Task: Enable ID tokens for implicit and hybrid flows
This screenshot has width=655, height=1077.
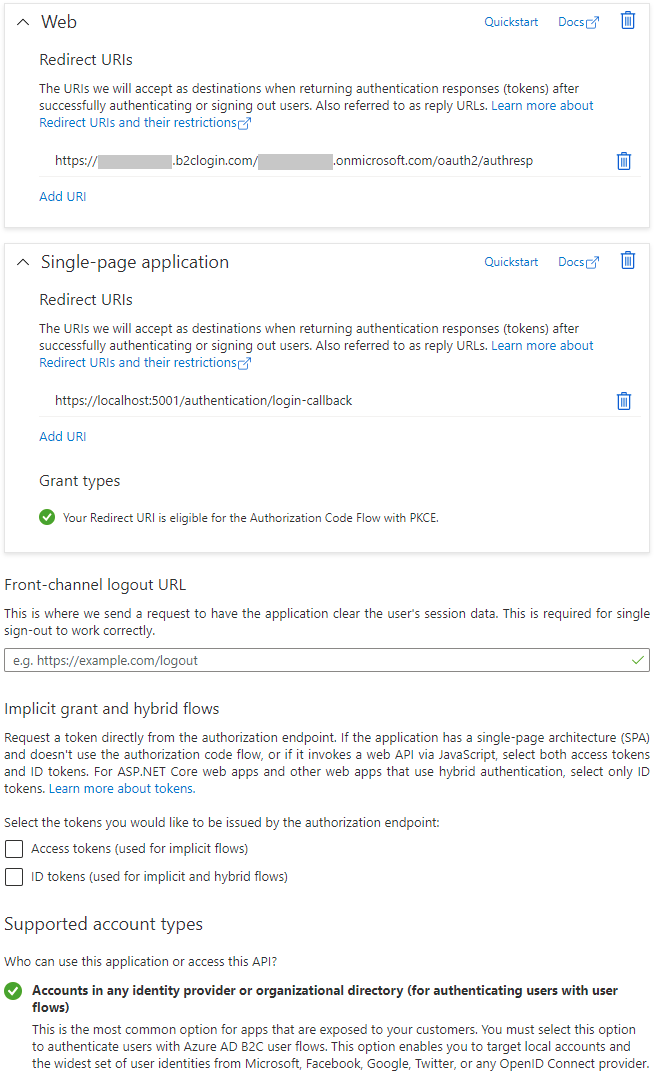Action: tap(14, 876)
